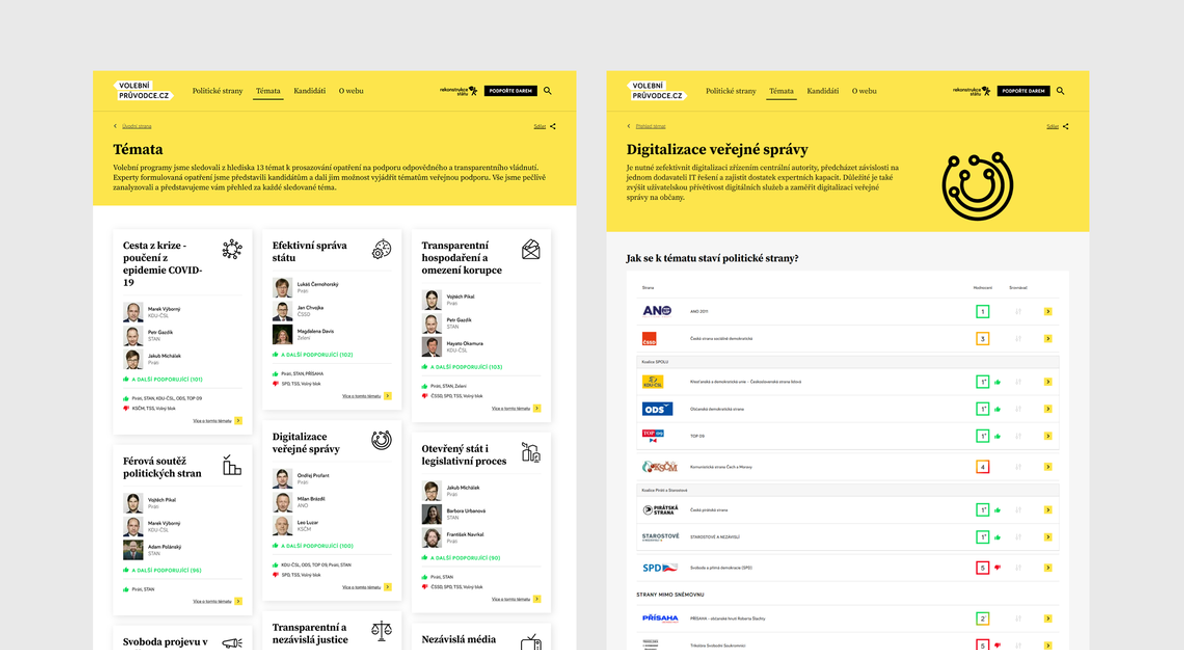Click the podium icon on Férová soutěž card

coord(232,465)
